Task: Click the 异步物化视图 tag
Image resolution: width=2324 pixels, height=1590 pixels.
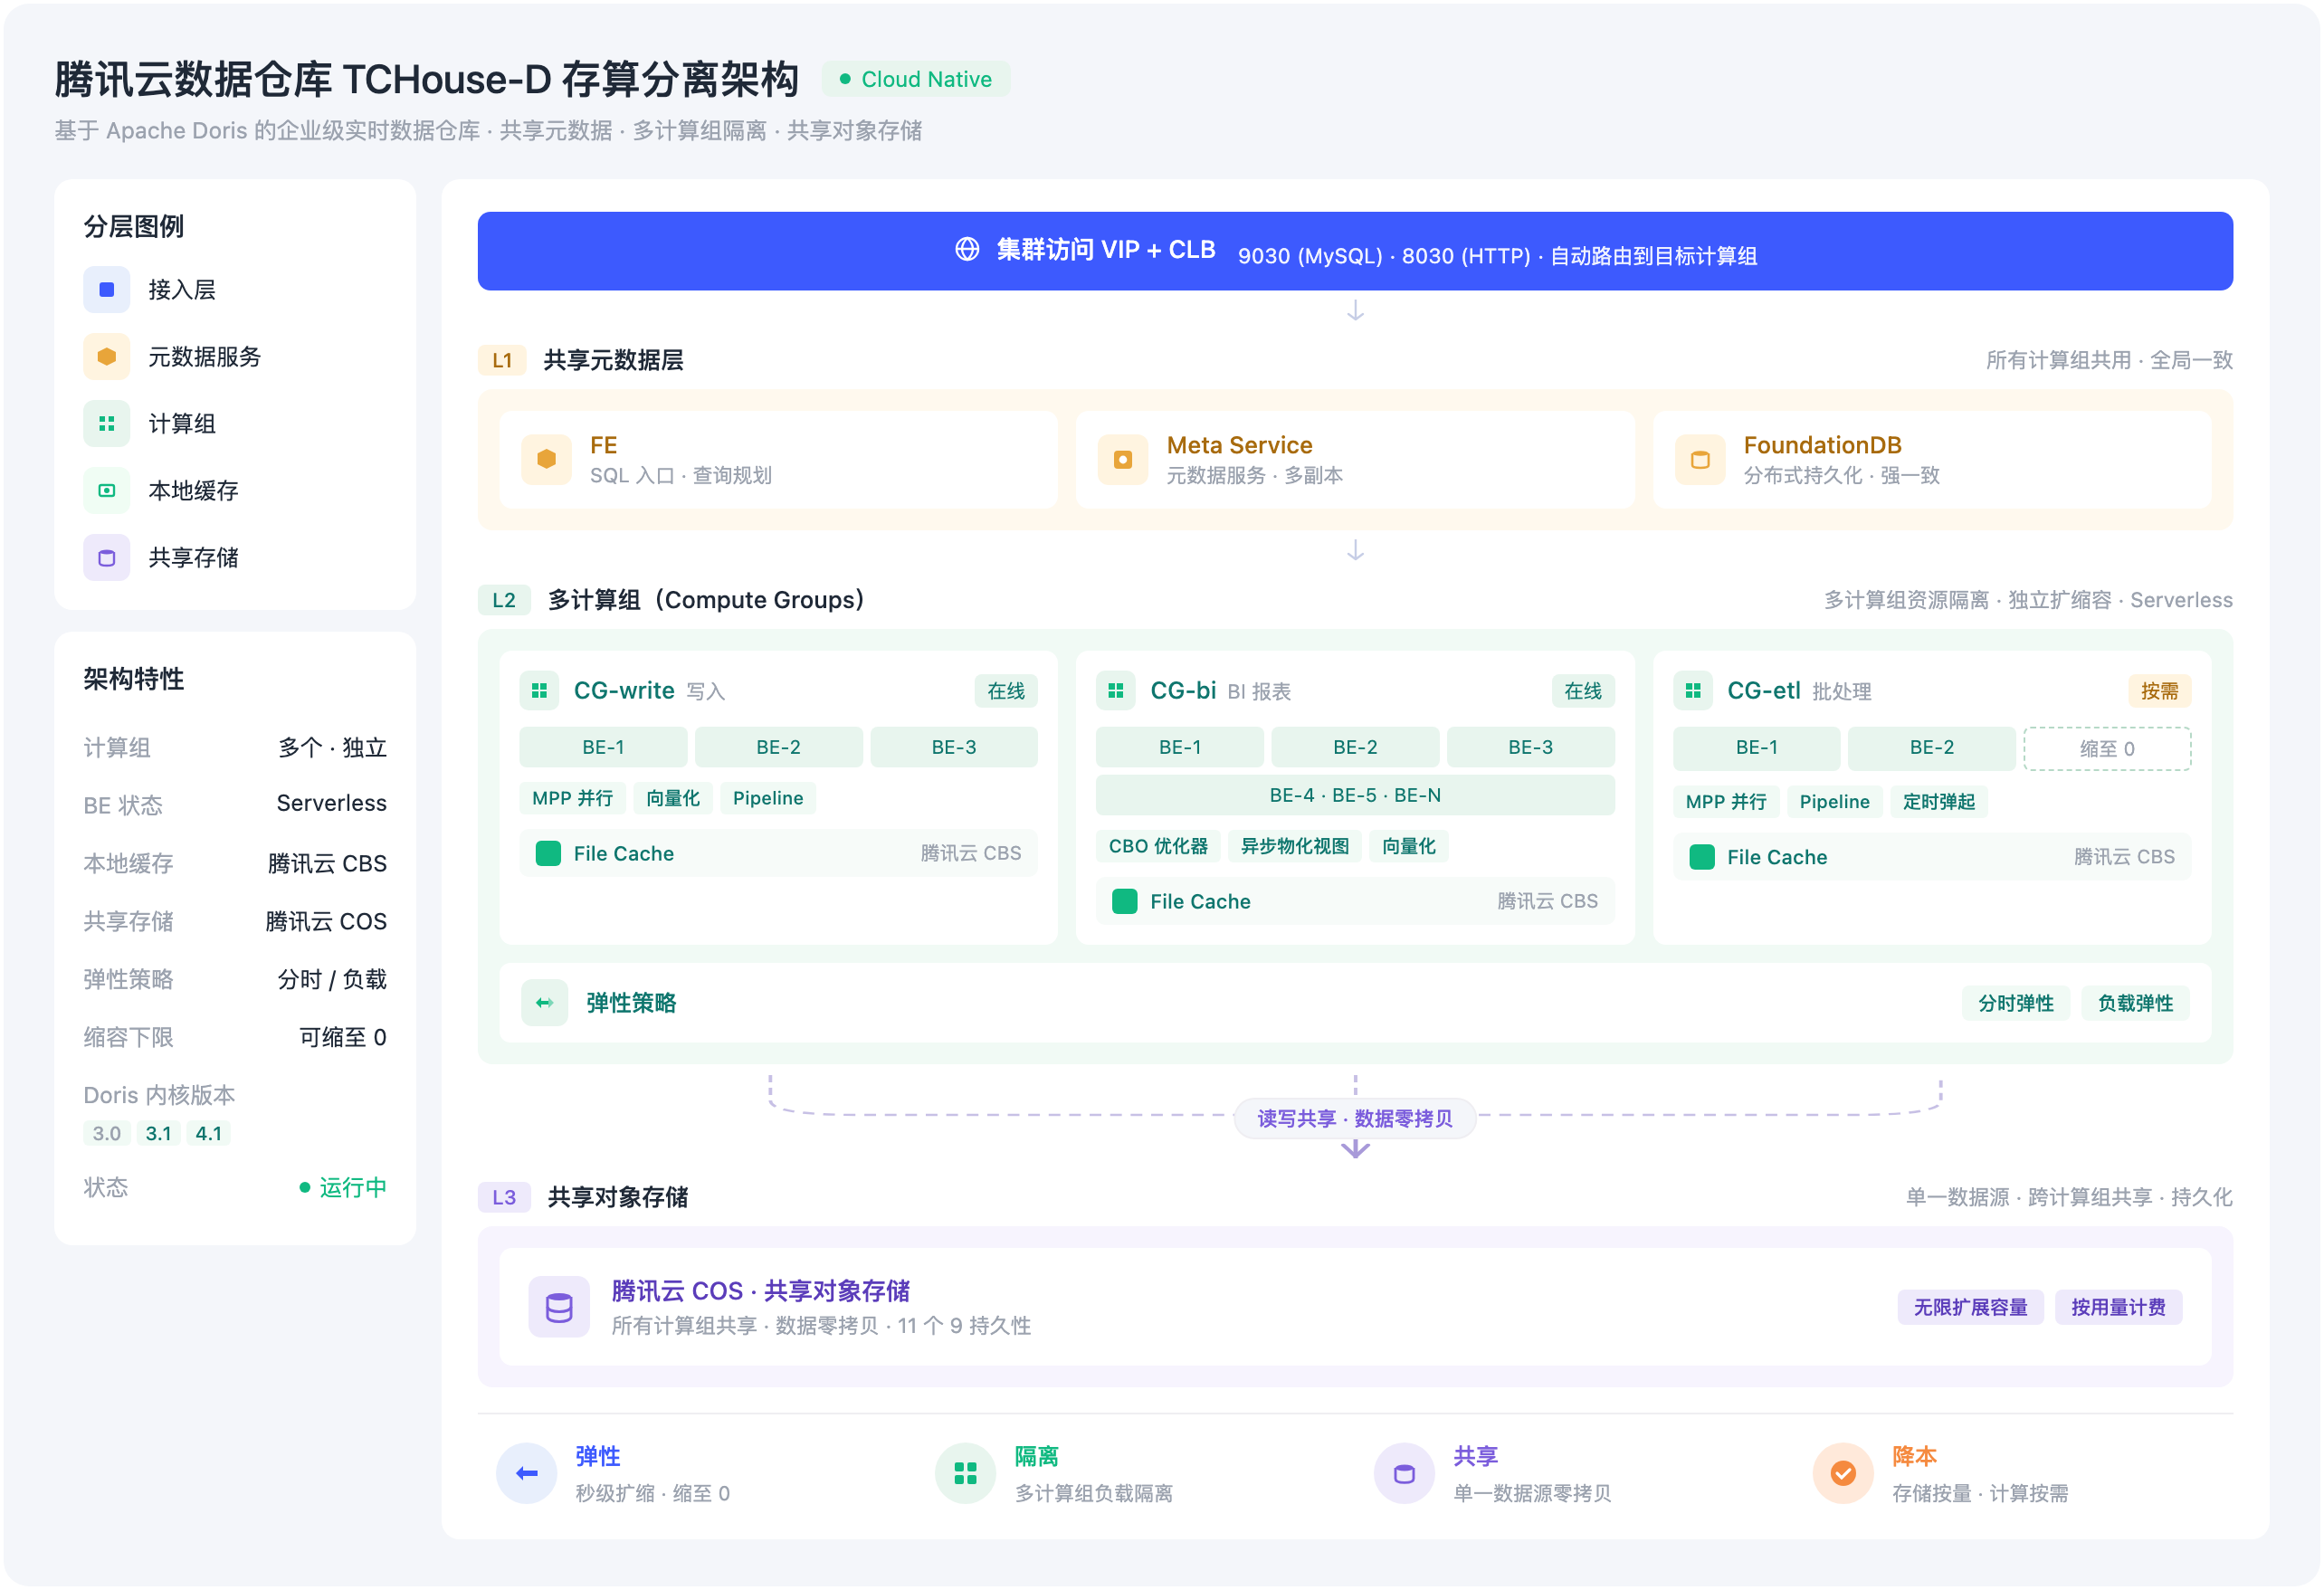Action: tap(1295, 847)
